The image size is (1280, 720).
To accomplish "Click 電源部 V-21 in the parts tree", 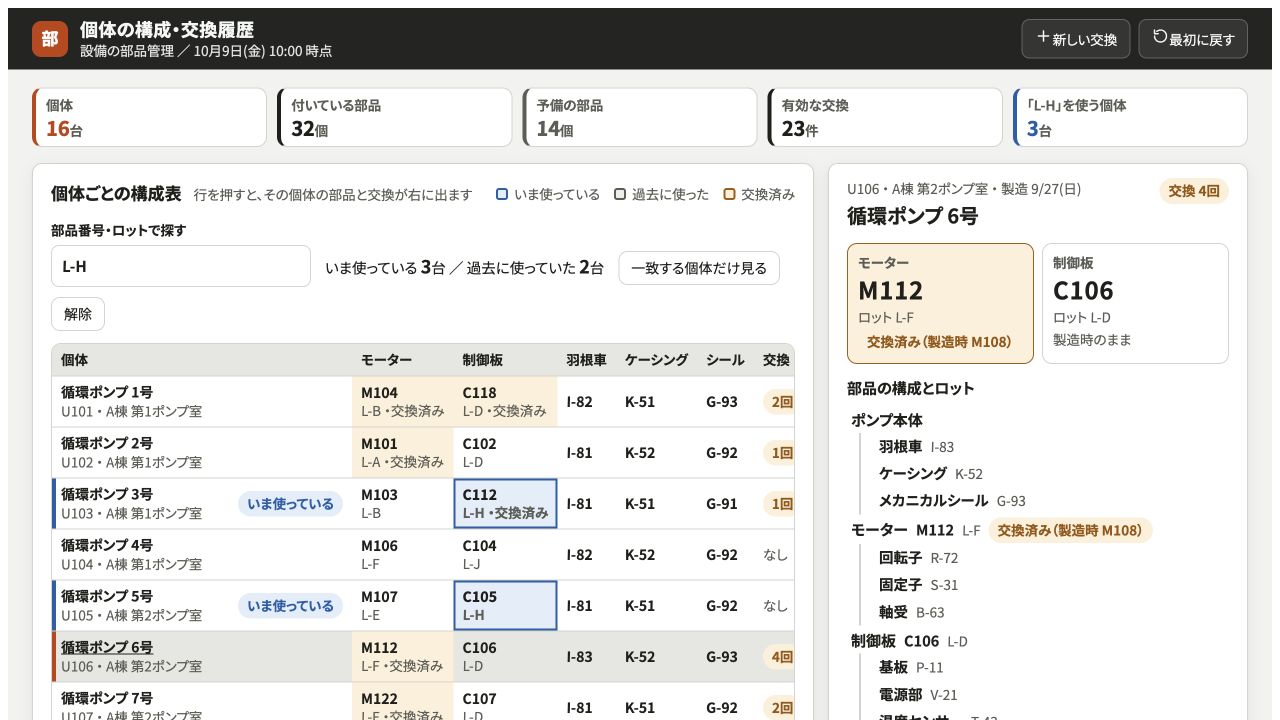I will click(918, 695).
